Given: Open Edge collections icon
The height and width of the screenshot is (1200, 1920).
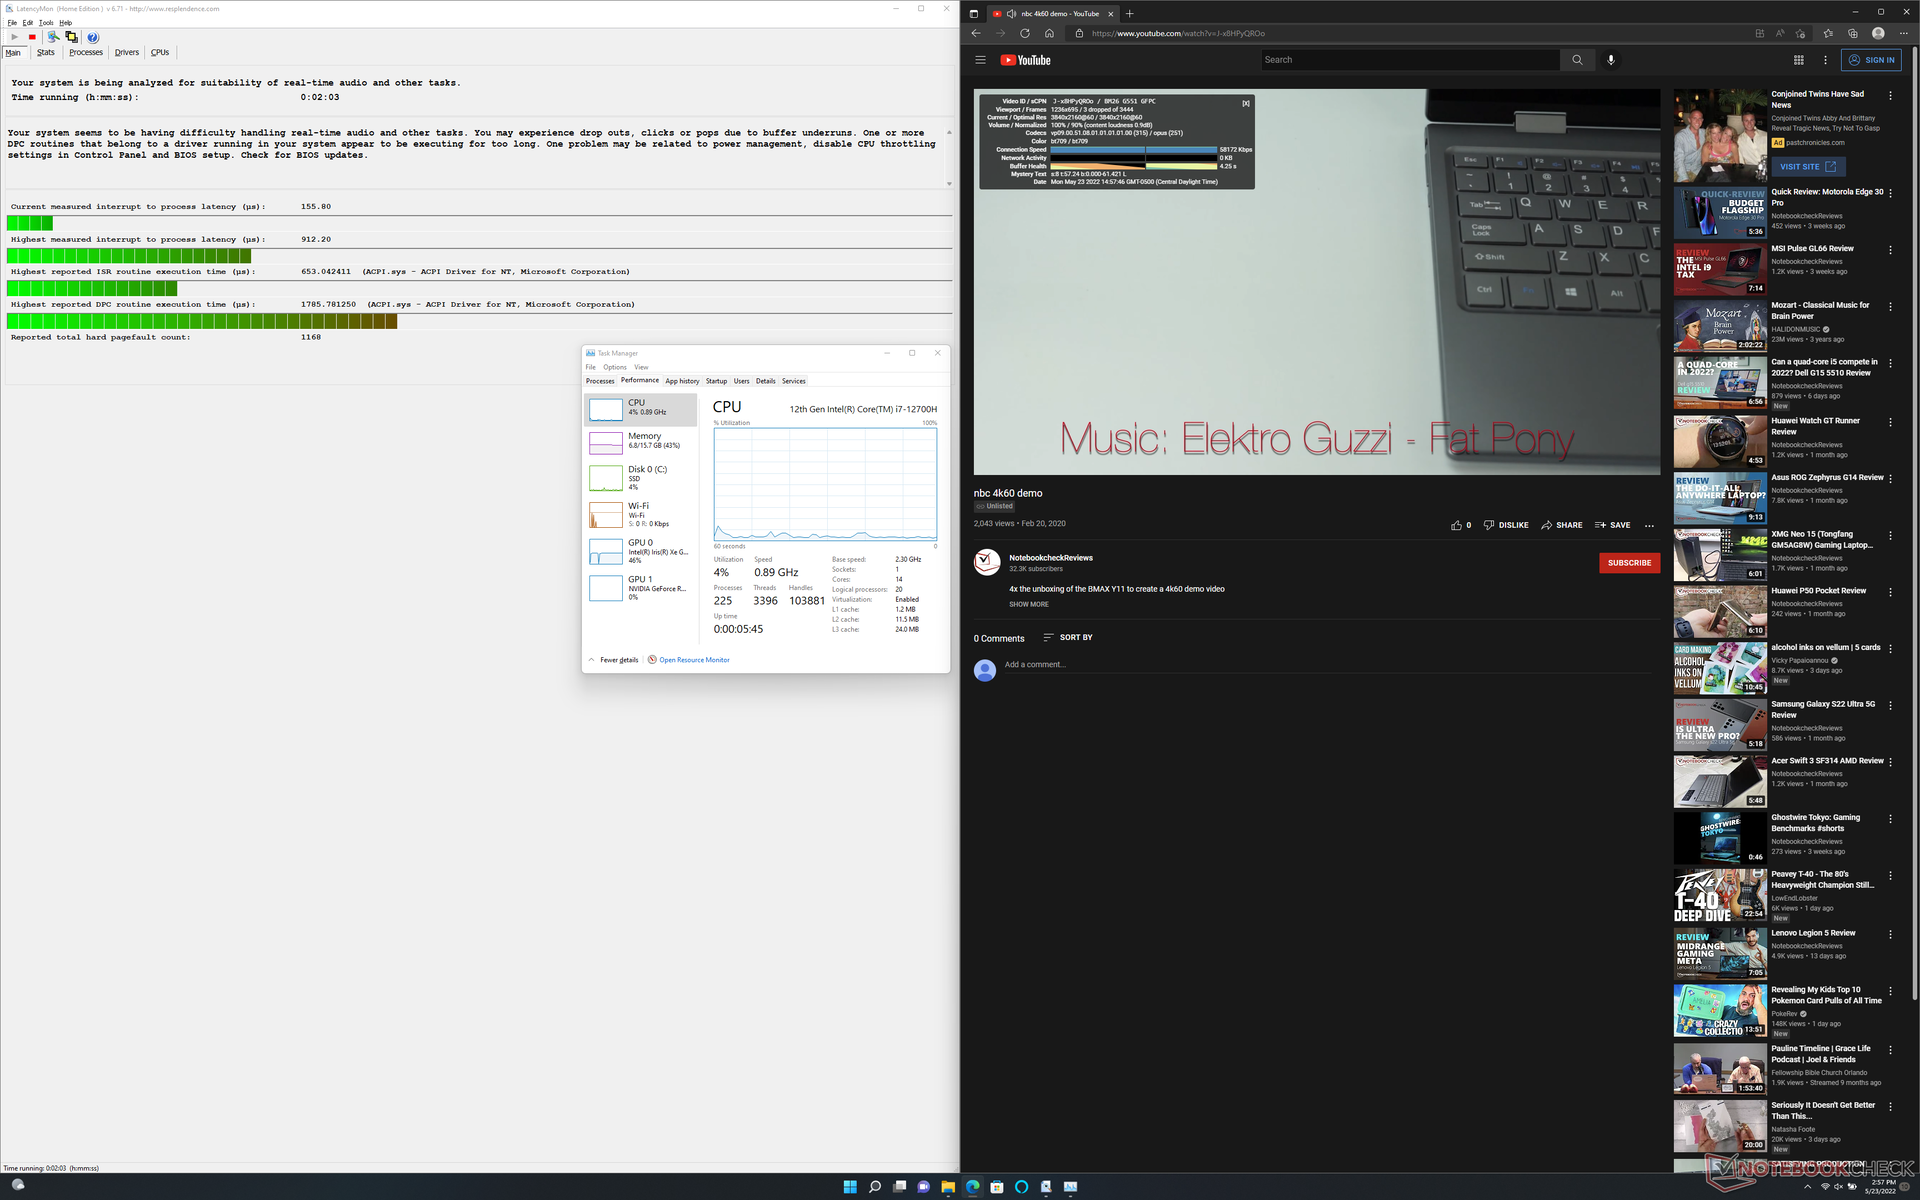Looking at the screenshot, I should pyautogui.click(x=1853, y=33).
